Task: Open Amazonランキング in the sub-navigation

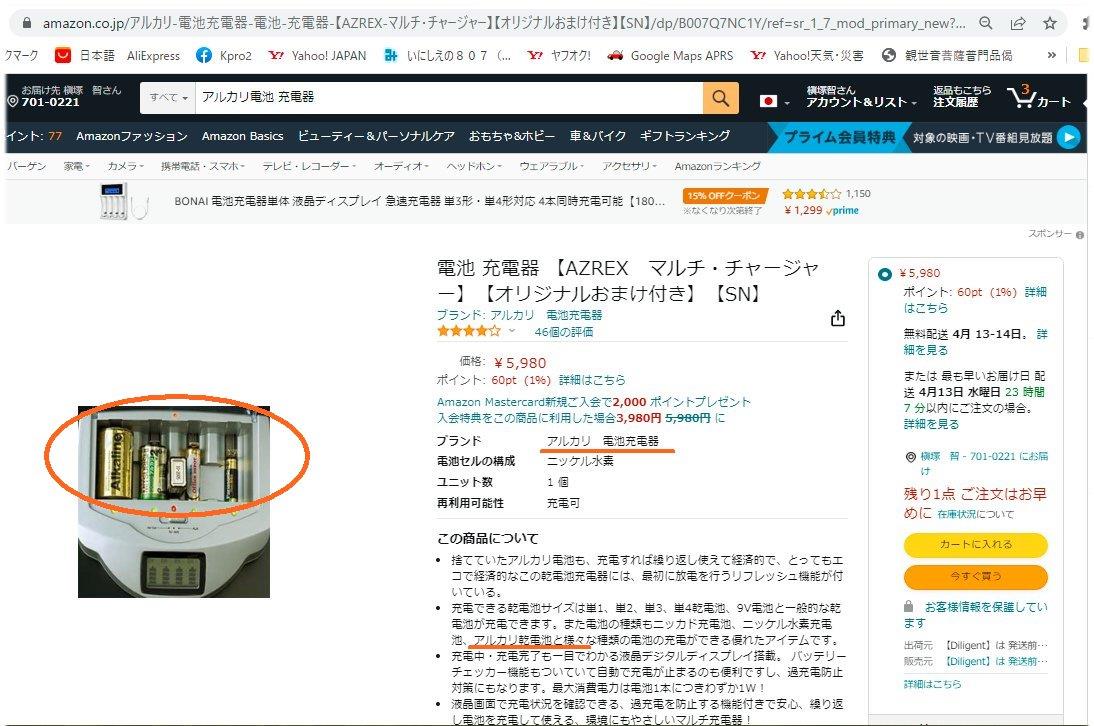Action: click(717, 166)
